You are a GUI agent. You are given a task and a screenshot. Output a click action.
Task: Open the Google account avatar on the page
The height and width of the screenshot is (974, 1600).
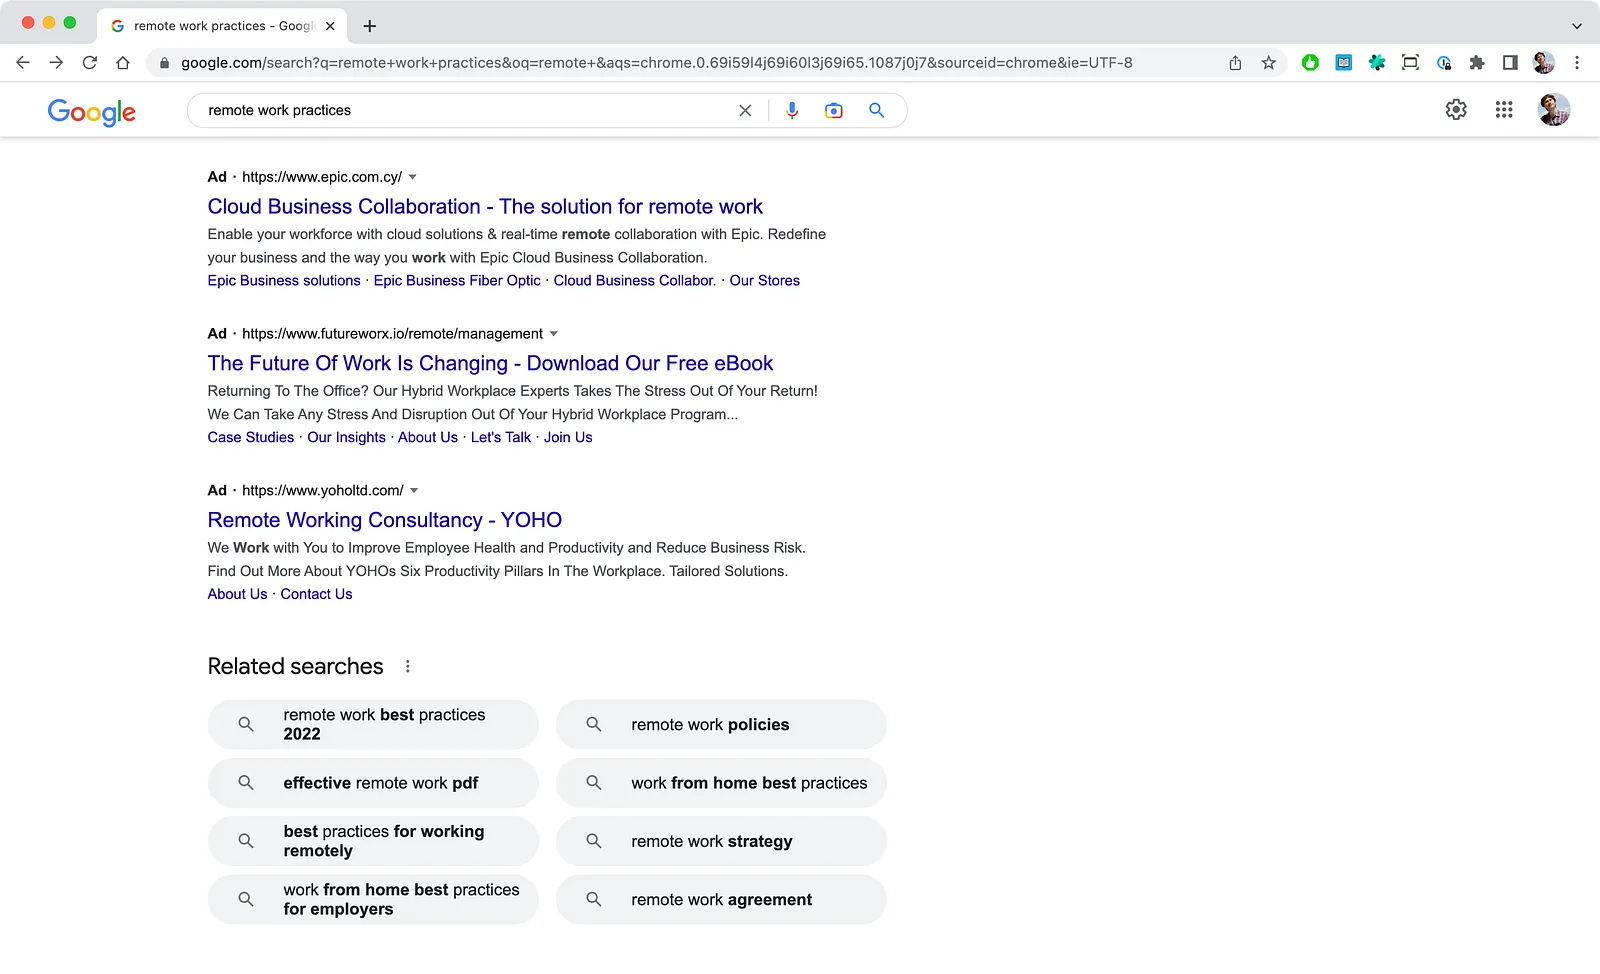point(1554,110)
